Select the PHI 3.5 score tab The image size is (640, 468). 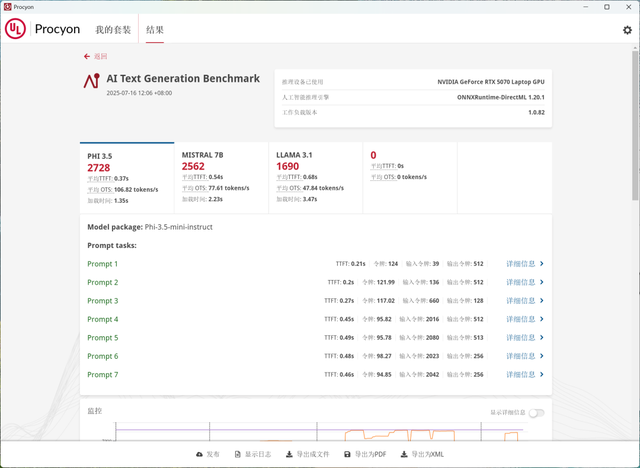pos(127,177)
